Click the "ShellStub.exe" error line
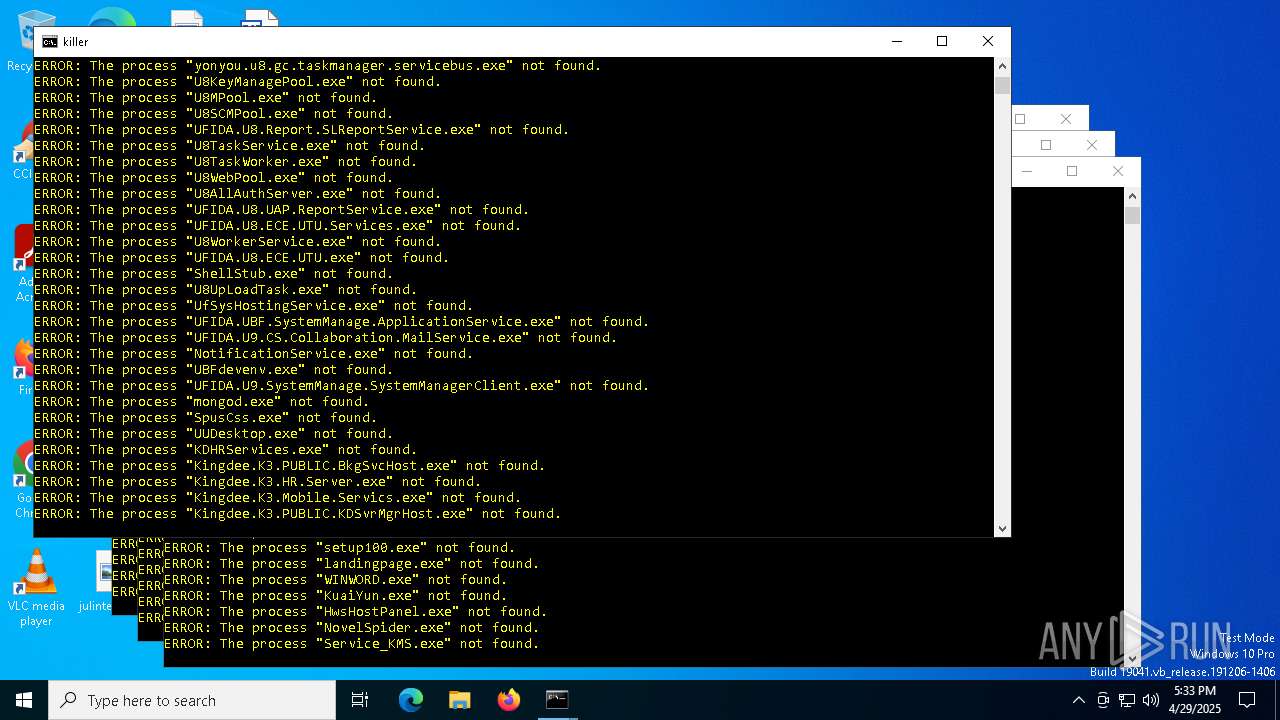 213,274
